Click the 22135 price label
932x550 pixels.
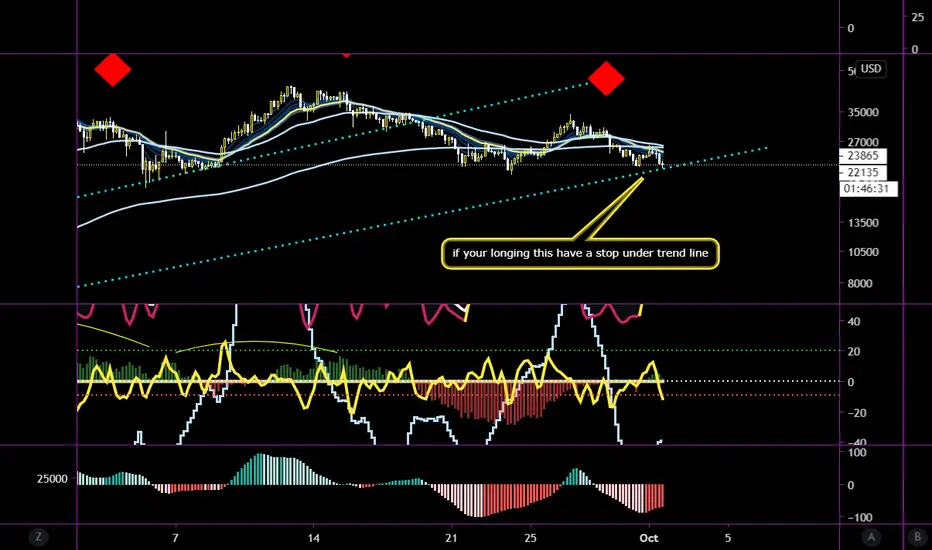[x=863, y=172]
